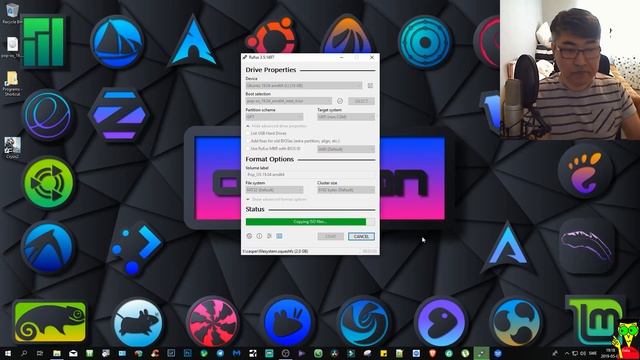Image resolution: width=640 pixels, height=360 pixels.
Task: Open the Cluster size dropdown
Action: (346, 190)
